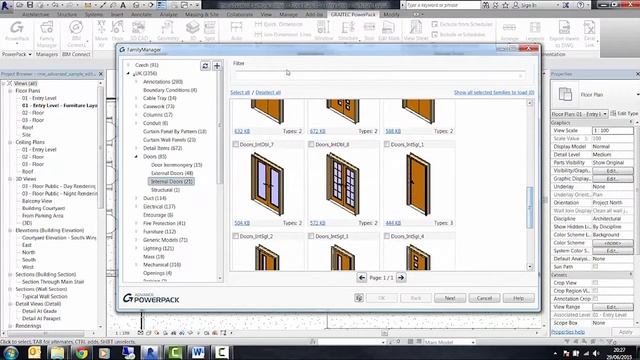Click the plus icon above category tree
640x360 pixels.
click(x=217, y=65)
